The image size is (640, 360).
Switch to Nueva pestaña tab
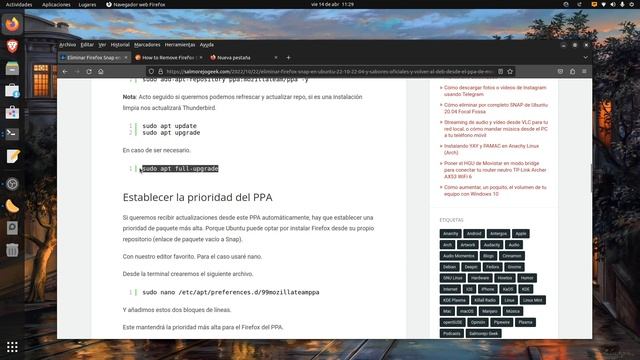(244, 58)
